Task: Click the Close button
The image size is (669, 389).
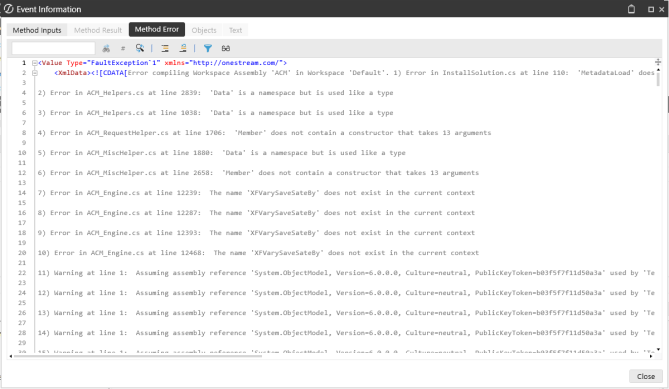Action: pyautogui.click(x=646, y=376)
